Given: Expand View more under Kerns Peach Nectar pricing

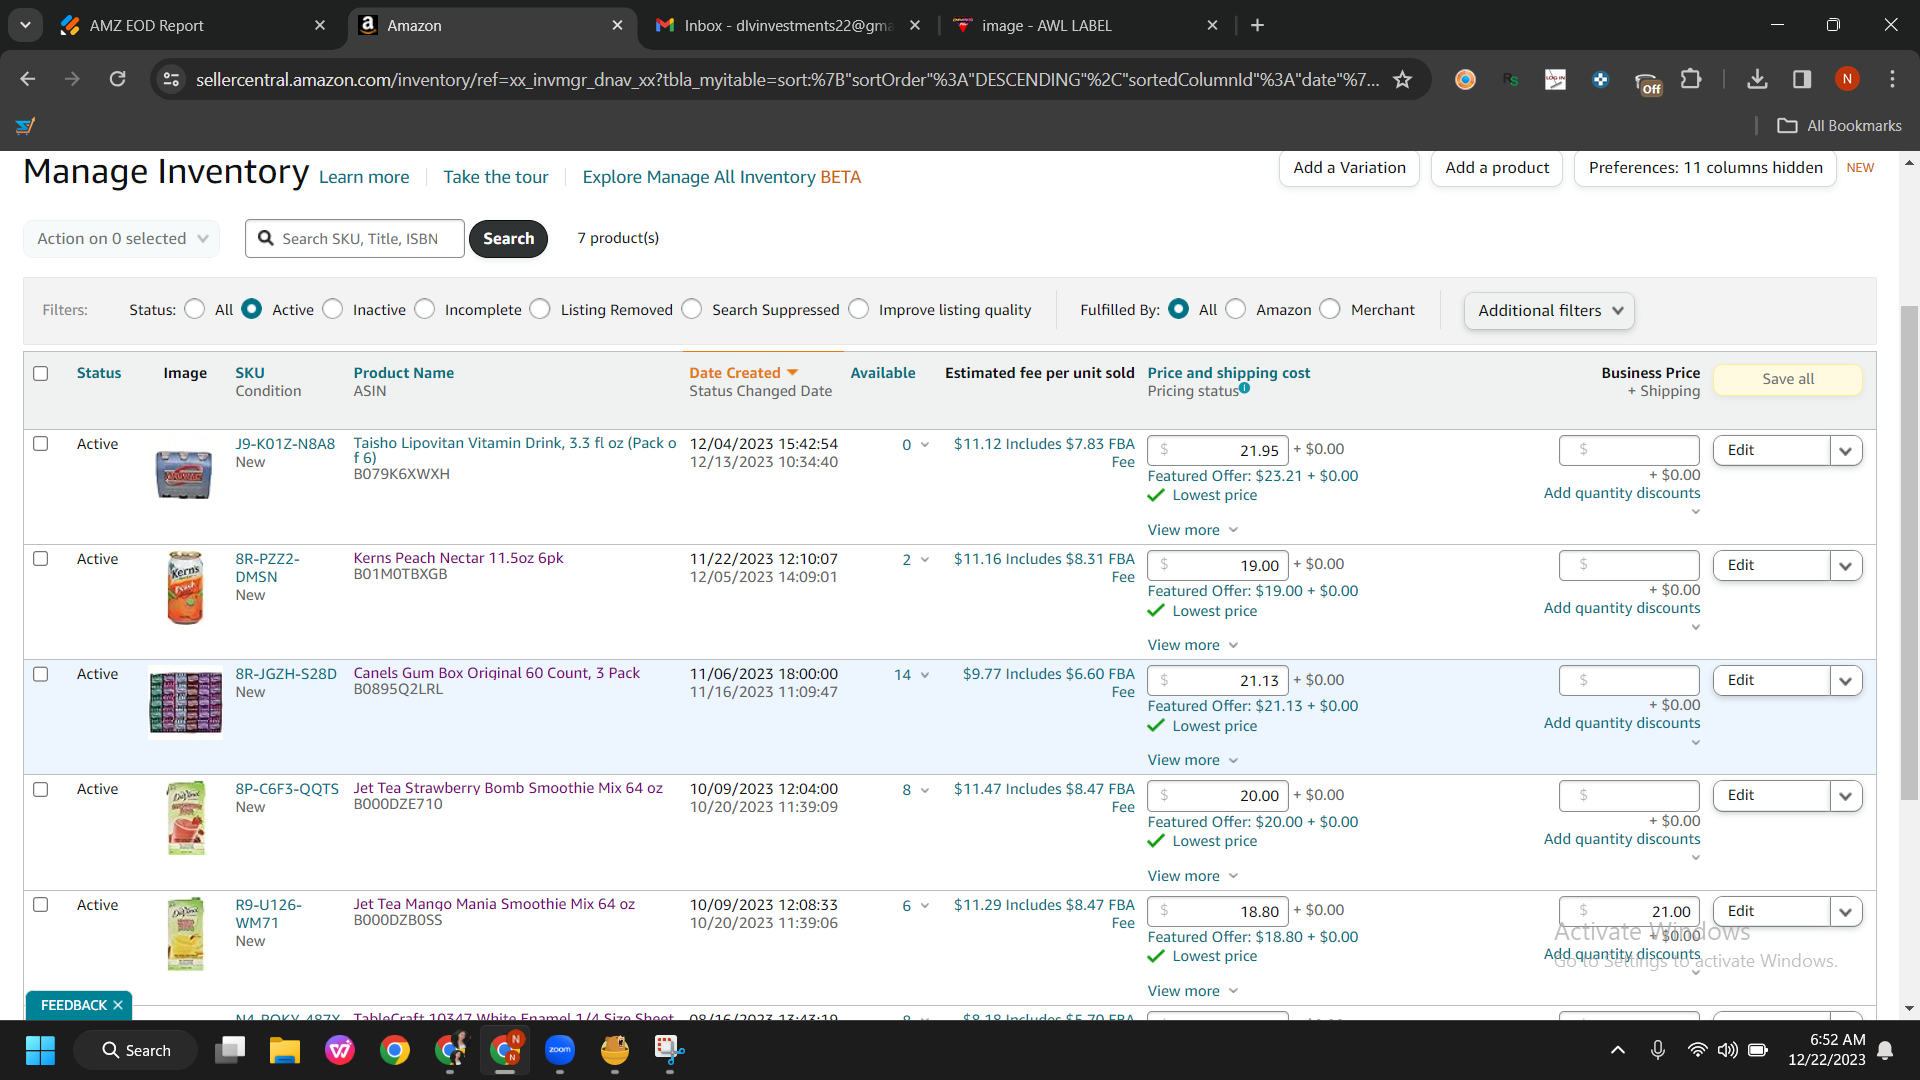Looking at the screenshot, I should (1193, 645).
